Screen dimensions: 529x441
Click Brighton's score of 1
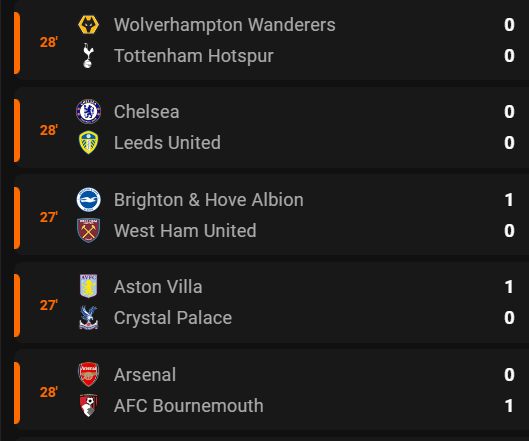[x=509, y=200]
